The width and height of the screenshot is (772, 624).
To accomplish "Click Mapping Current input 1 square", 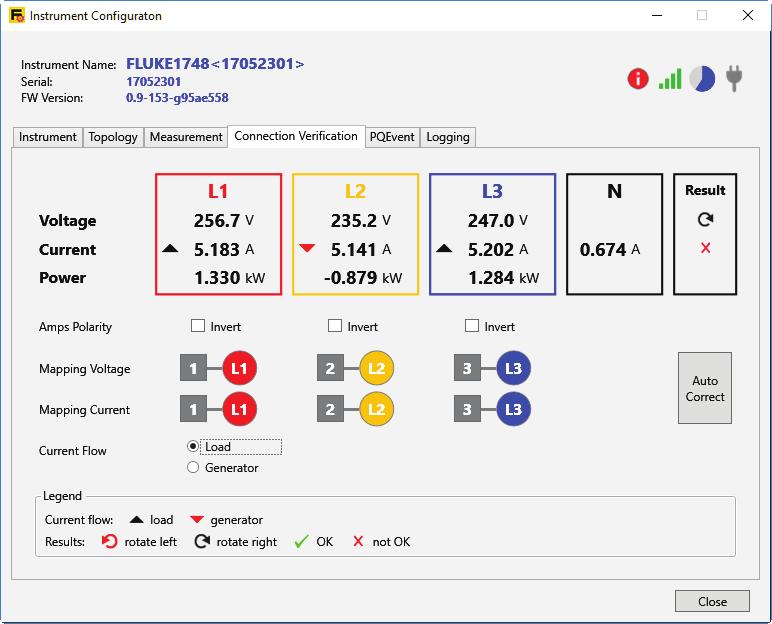I will (193, 409).
